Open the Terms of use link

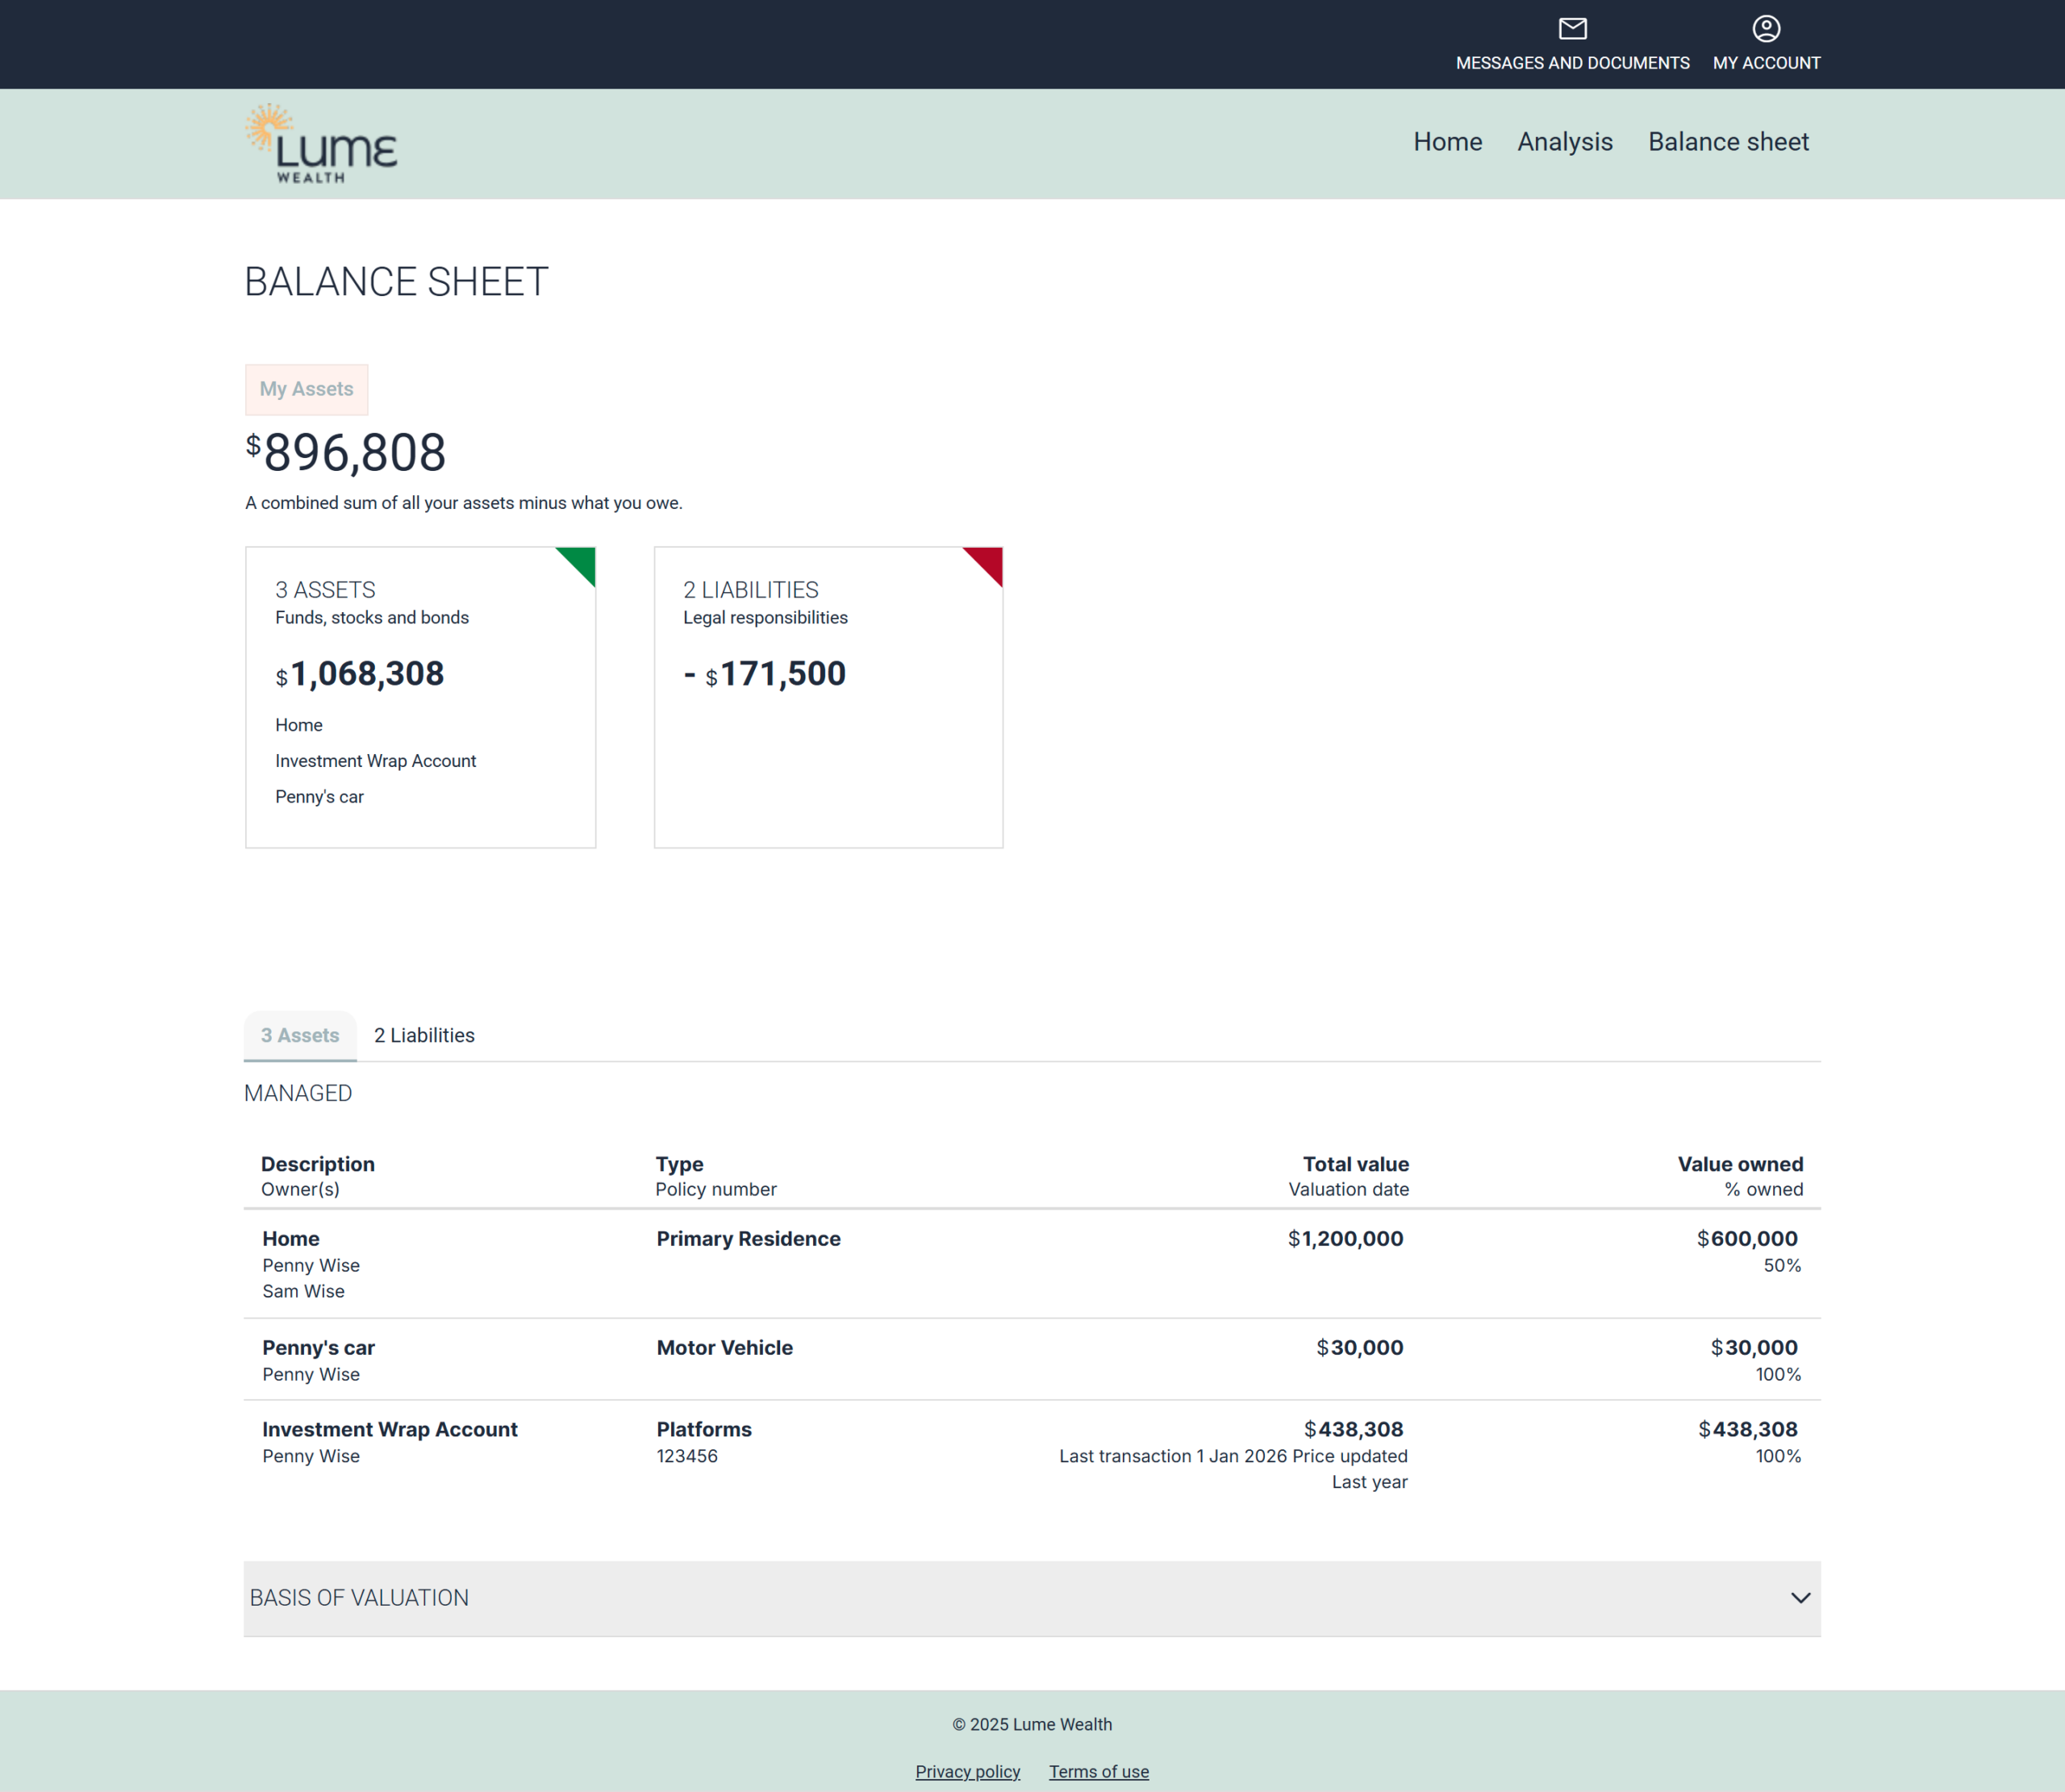point(1098,1771)
